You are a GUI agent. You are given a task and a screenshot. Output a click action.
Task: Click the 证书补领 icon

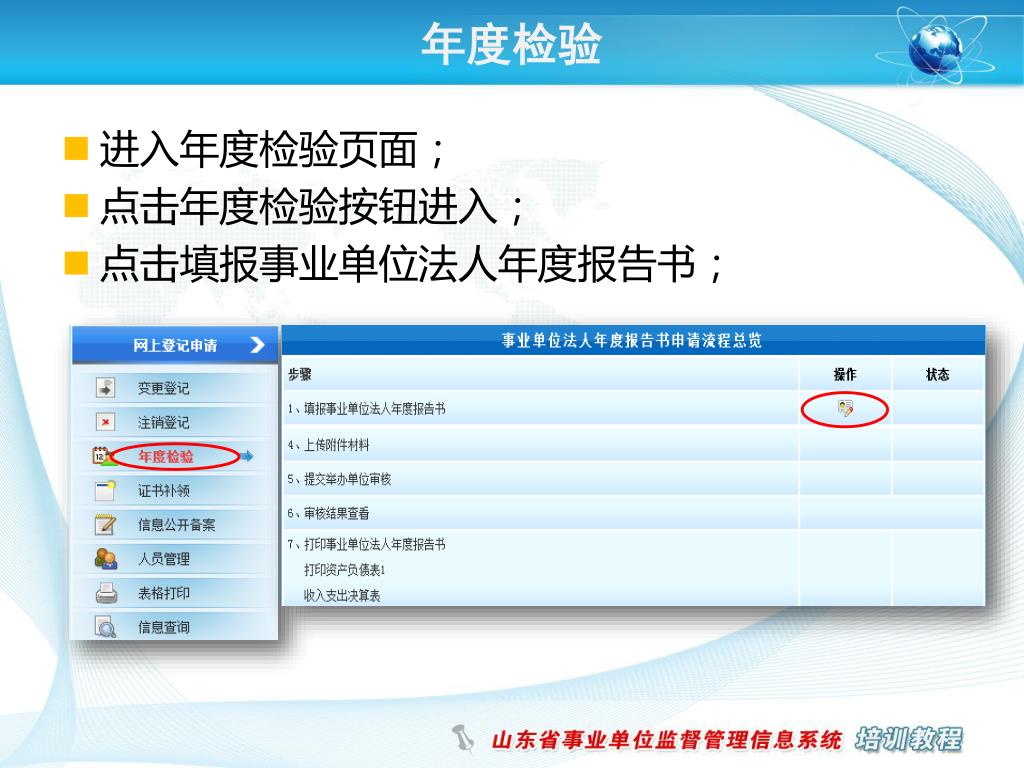coord(105,490)
